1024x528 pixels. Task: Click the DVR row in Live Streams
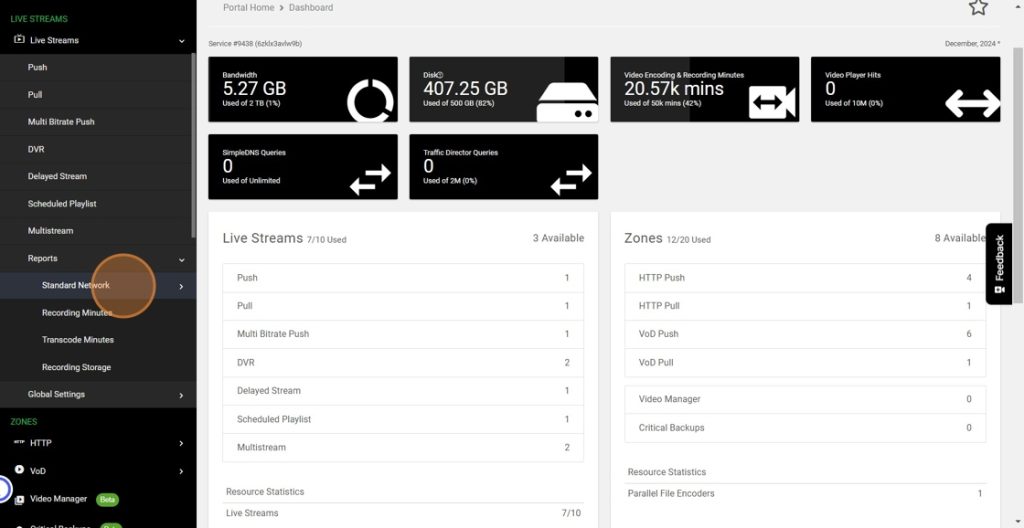pos(403,362)
